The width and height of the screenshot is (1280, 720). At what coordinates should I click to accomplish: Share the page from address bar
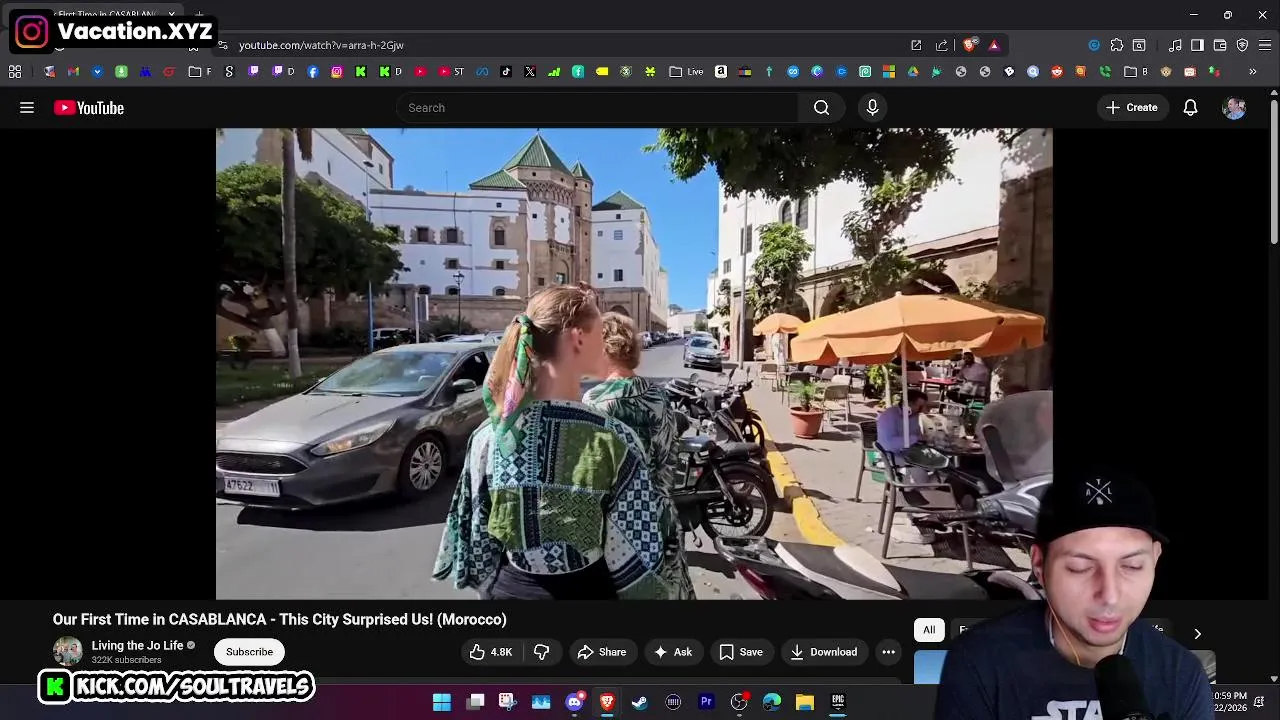(941, 45)
